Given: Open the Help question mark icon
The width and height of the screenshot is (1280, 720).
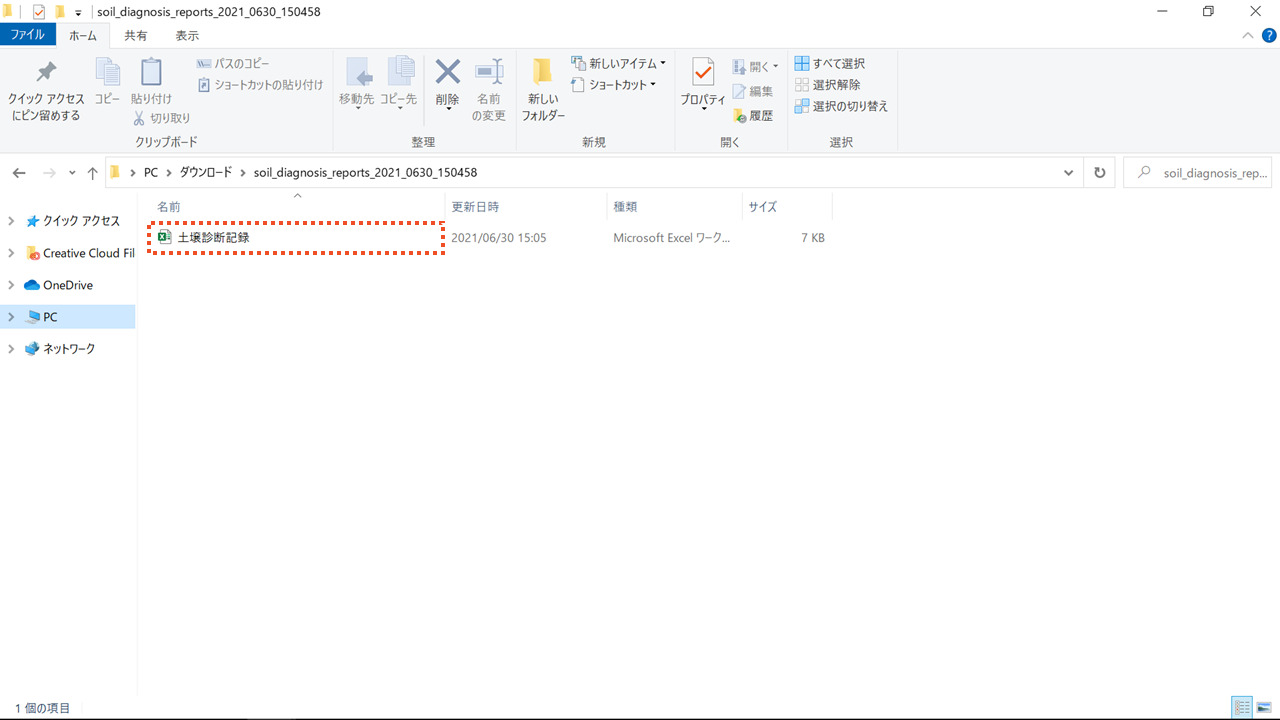Looking at the screenshot, I should (1269, 35).
